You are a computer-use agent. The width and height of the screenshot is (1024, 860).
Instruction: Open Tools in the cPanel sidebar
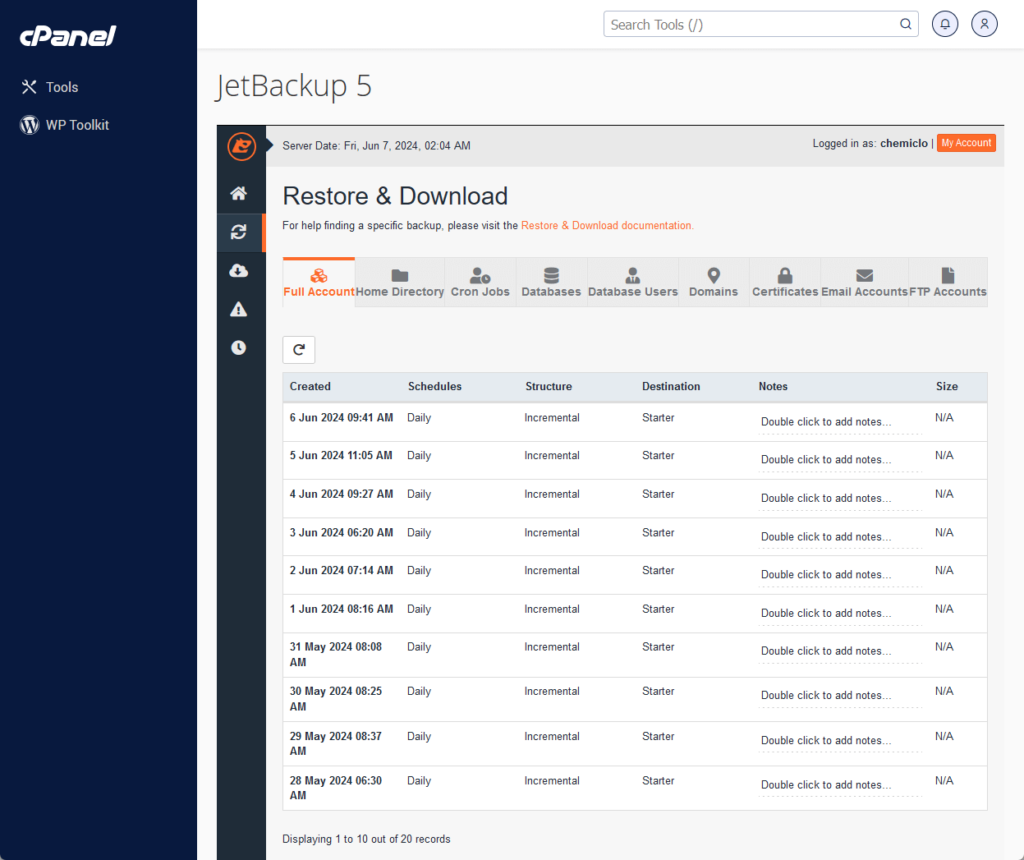pyautogui.click(x=50, y=87)
